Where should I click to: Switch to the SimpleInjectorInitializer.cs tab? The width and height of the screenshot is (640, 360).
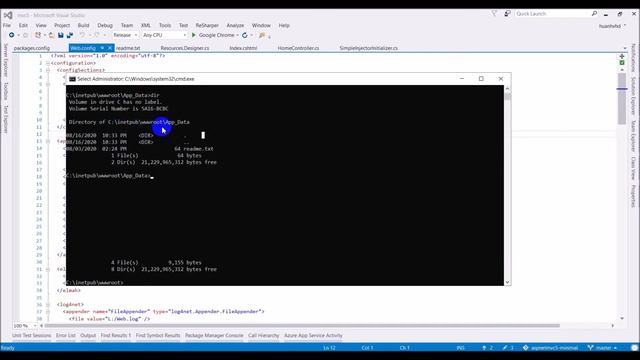pos(369,48)
